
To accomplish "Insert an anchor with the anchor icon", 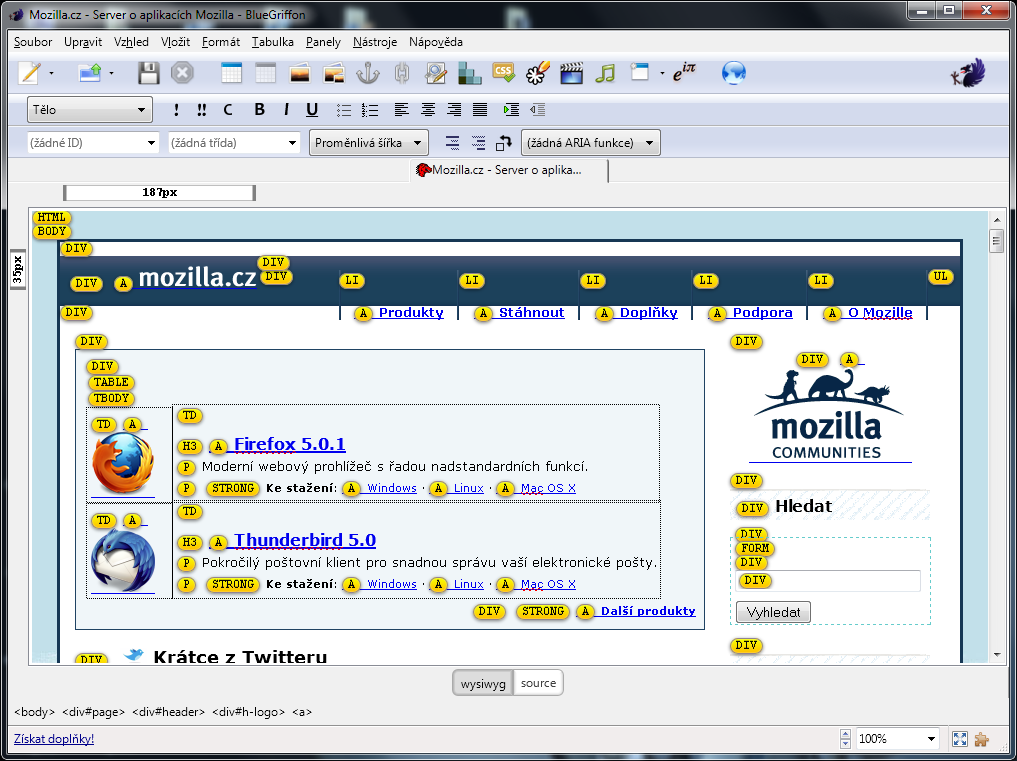I will (368, 73).
